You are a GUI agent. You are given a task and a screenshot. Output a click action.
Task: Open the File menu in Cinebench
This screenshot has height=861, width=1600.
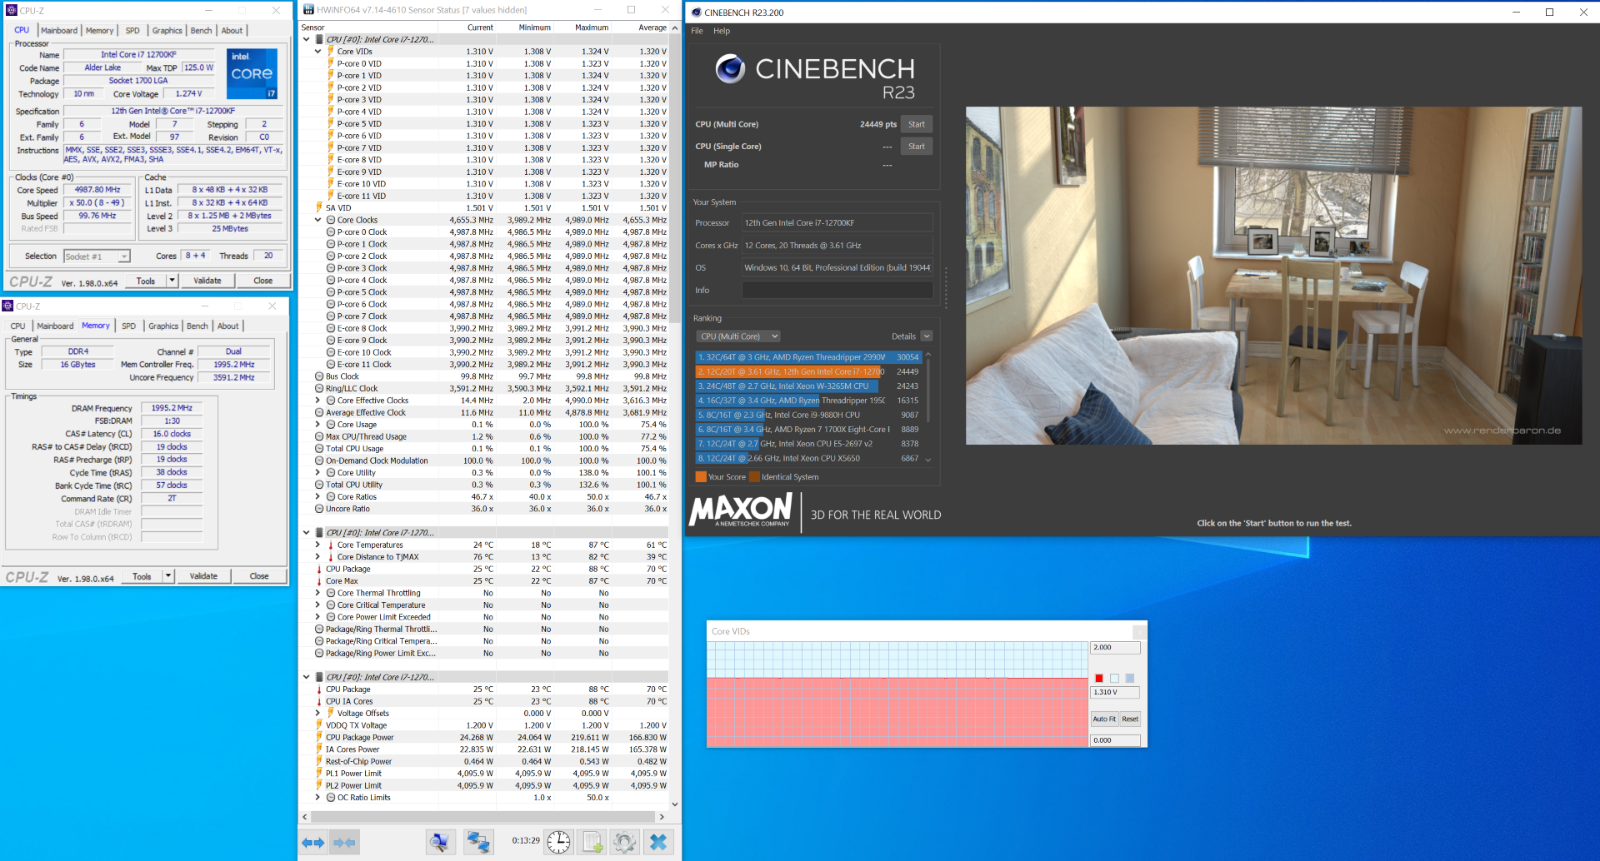click(x=697, y=31)
